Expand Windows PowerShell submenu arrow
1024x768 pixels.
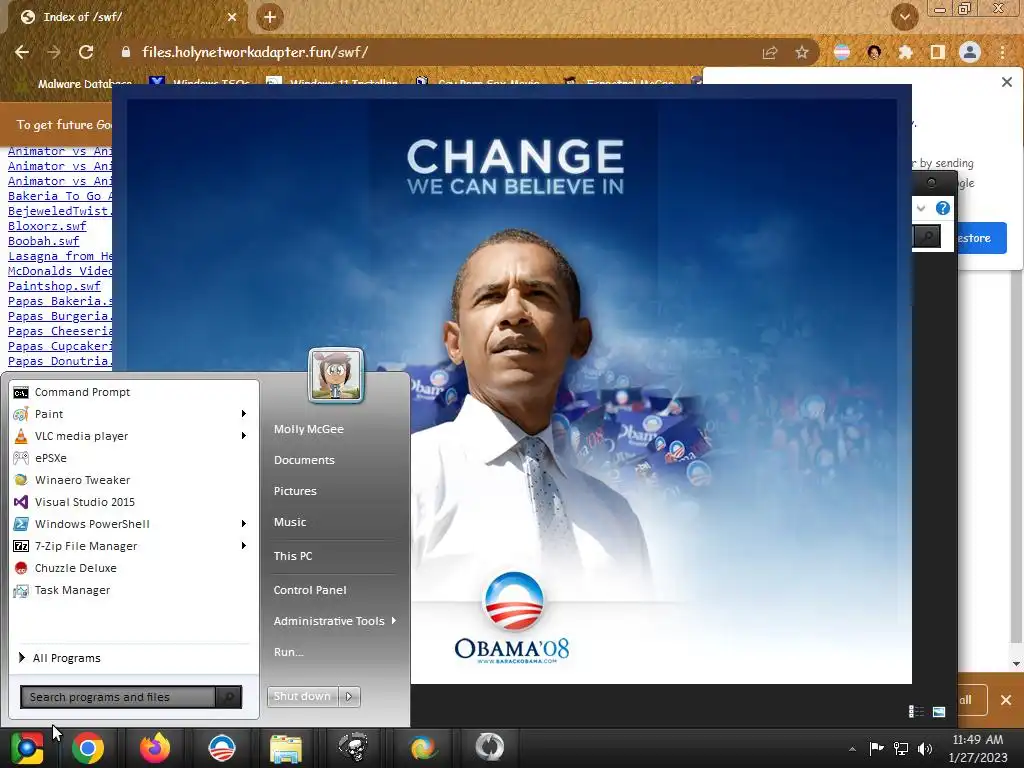click(x=244, y=524)
